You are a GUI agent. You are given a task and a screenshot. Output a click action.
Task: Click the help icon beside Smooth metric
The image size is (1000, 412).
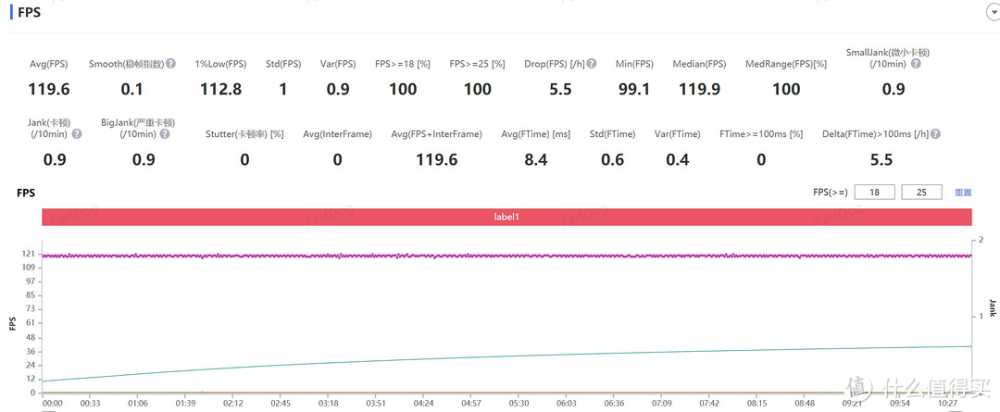point(171,64)
